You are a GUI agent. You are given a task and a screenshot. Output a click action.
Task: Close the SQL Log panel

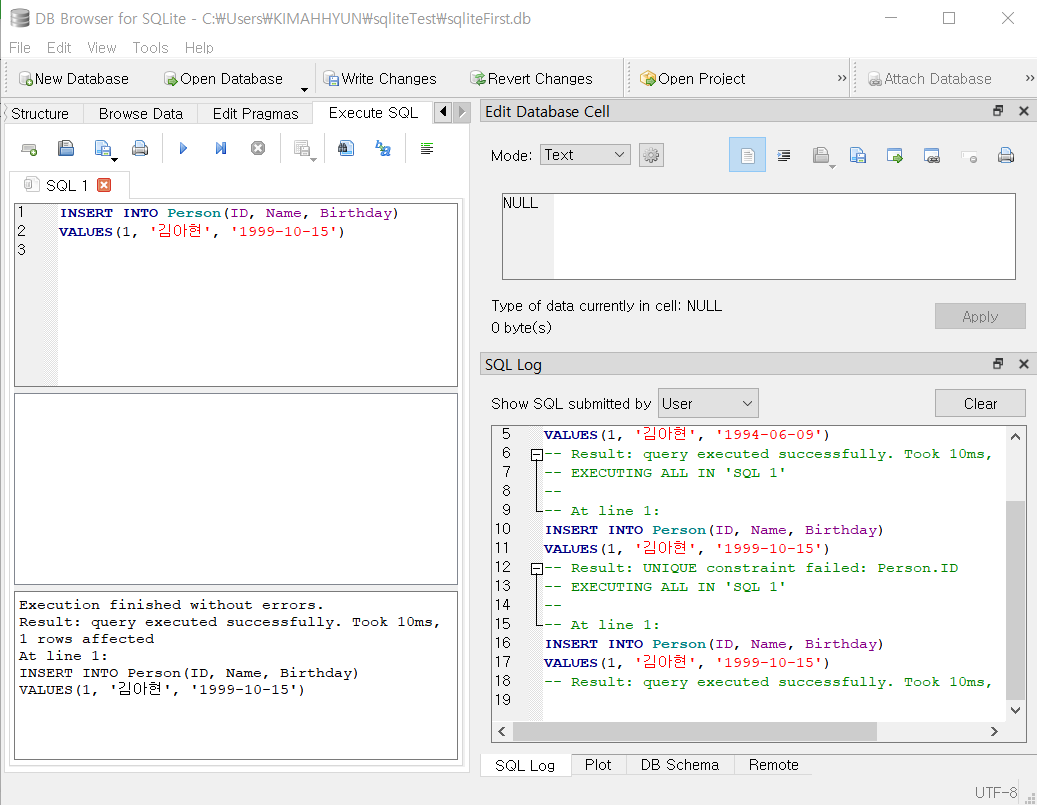1024,364
